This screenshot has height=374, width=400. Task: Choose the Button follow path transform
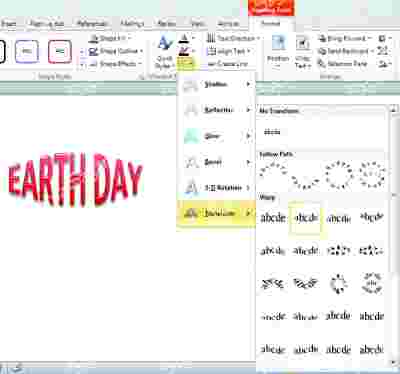[372, 175]
